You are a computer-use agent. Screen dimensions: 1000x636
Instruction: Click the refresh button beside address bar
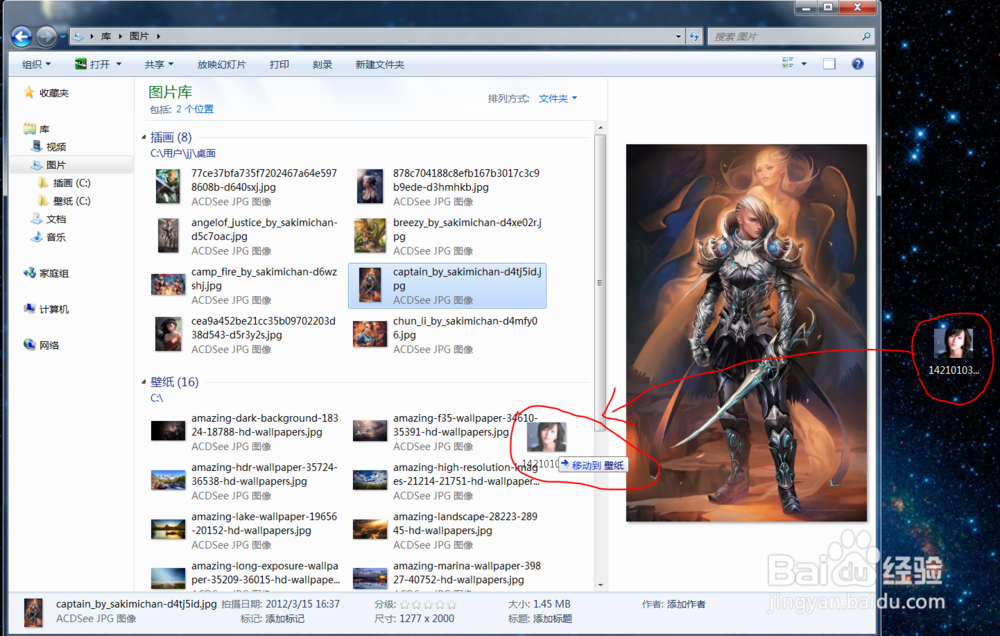[694, 36]
